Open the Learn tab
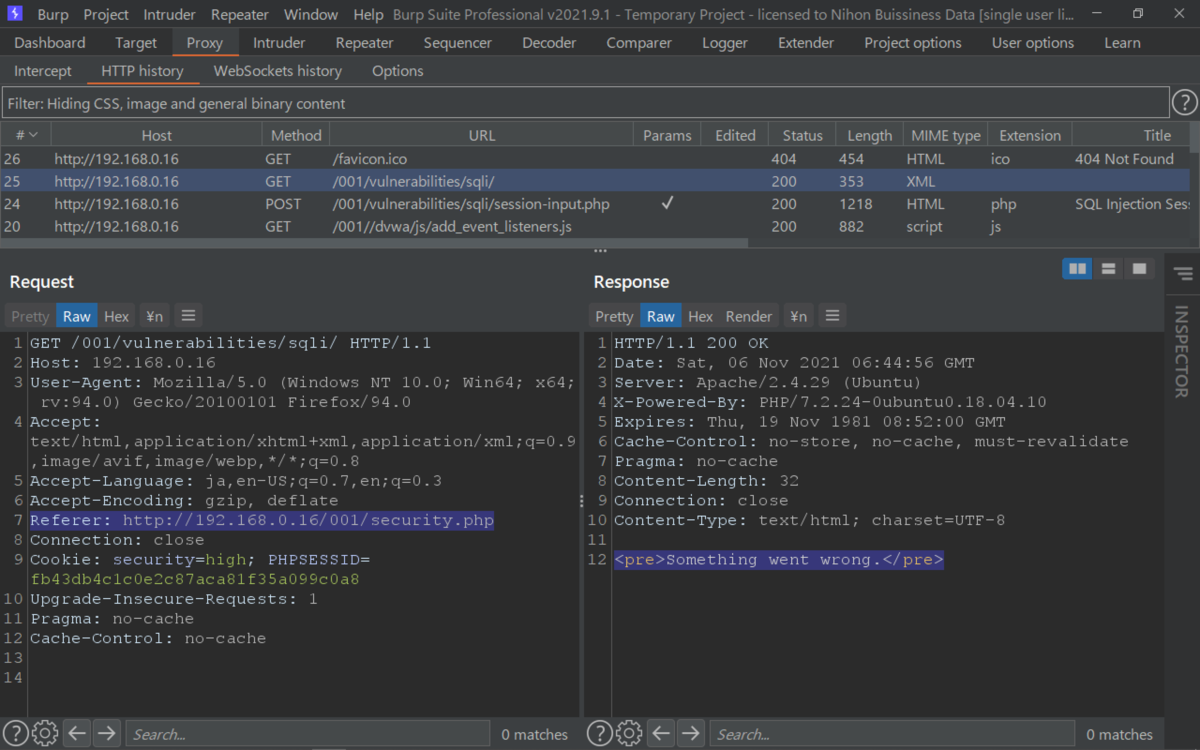Viewport: 1200px width, 750px height. (x=1122, y=43)
